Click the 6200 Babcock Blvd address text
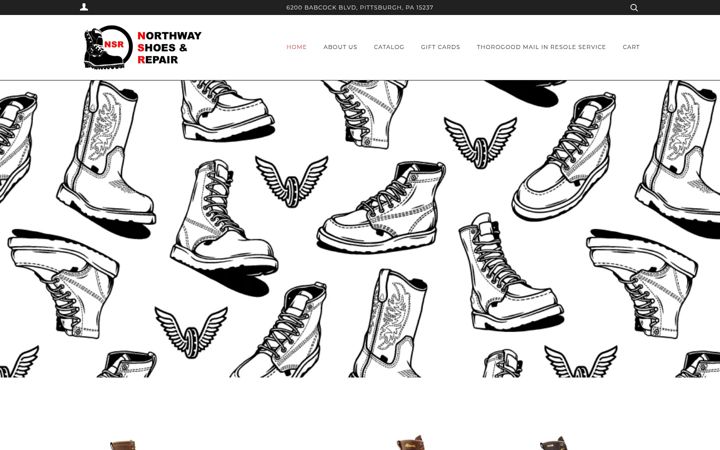 pos(360,7)
